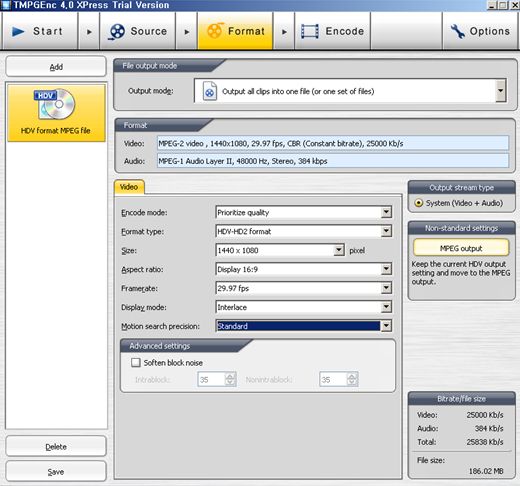Select the Format stage tab
This screenshot has height=486, width=520.
pos(235,31)
